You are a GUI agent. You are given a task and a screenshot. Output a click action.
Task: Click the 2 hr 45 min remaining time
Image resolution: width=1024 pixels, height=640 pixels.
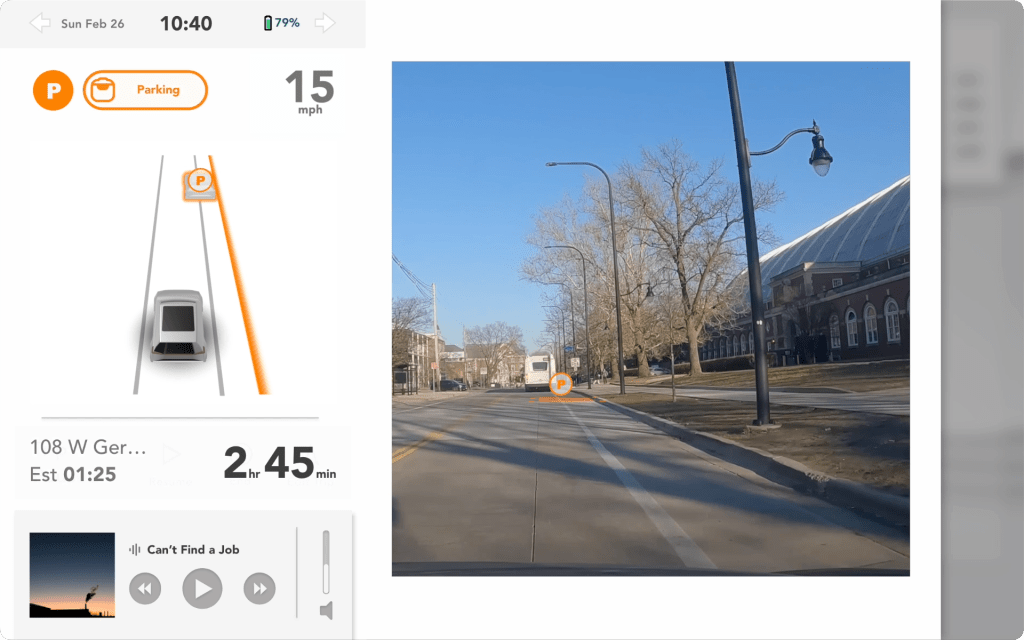tap(280, 463)
